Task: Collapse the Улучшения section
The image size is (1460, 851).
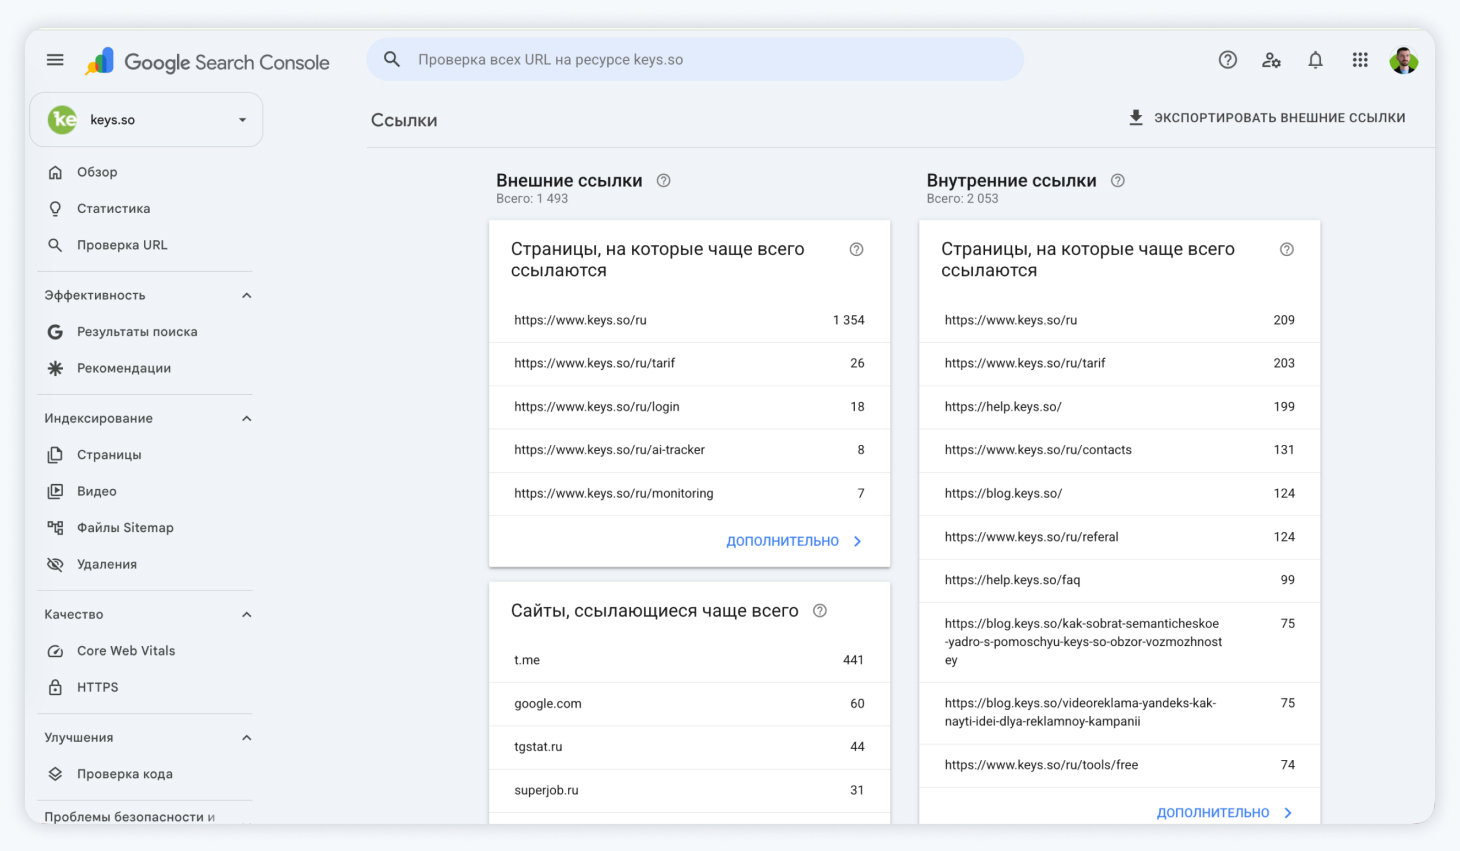Action: [x=247, y=738]
